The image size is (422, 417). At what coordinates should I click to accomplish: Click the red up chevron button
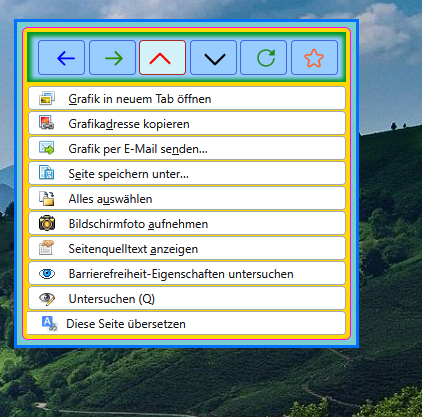point(162,58)
